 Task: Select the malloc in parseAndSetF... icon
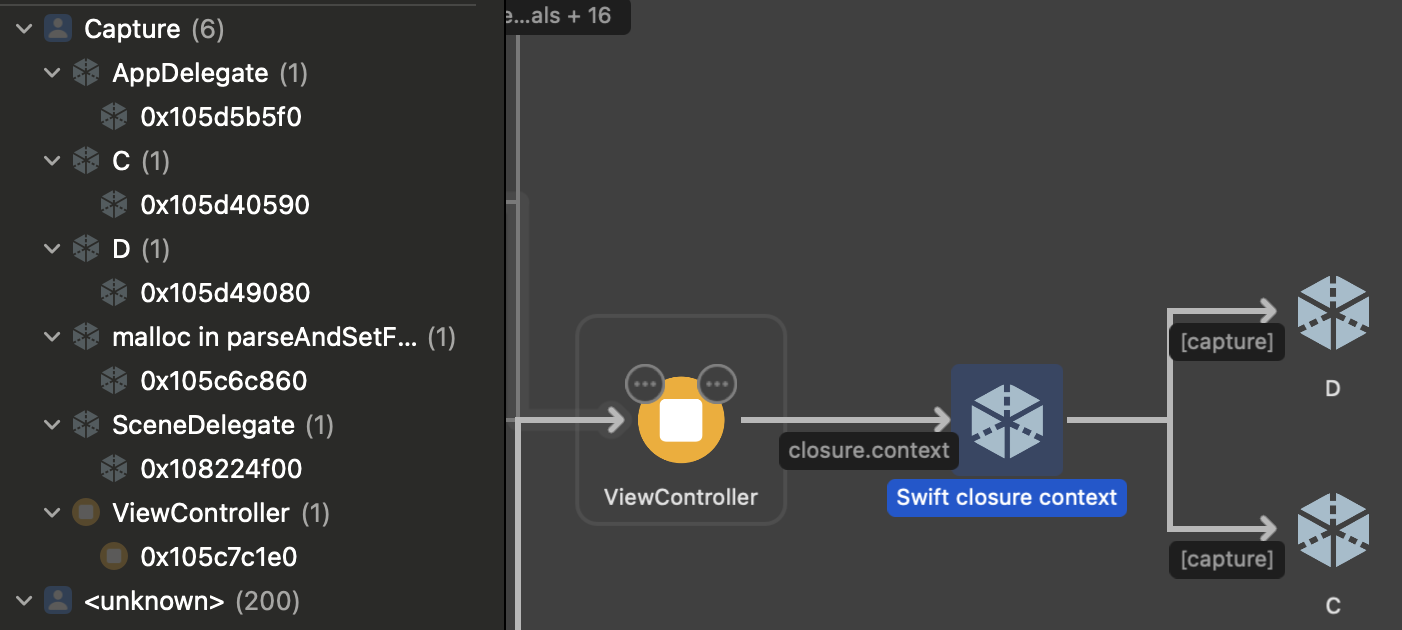[85, 336]
